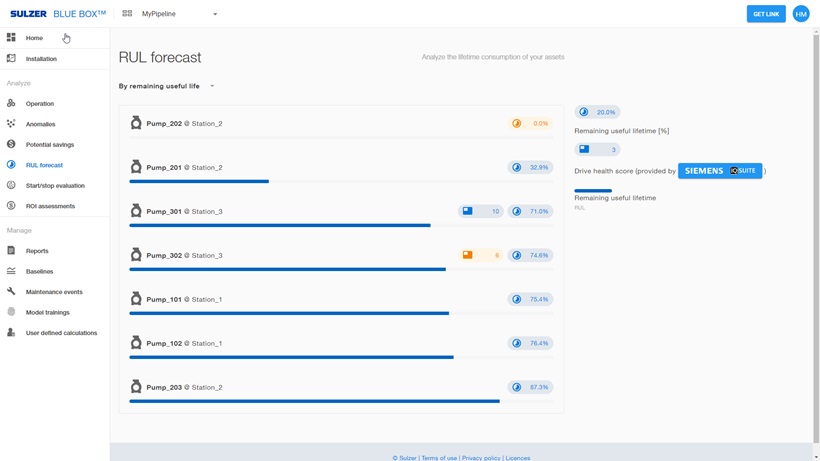Click the Model trainings icon
The image size is (820, 461).
11,312
